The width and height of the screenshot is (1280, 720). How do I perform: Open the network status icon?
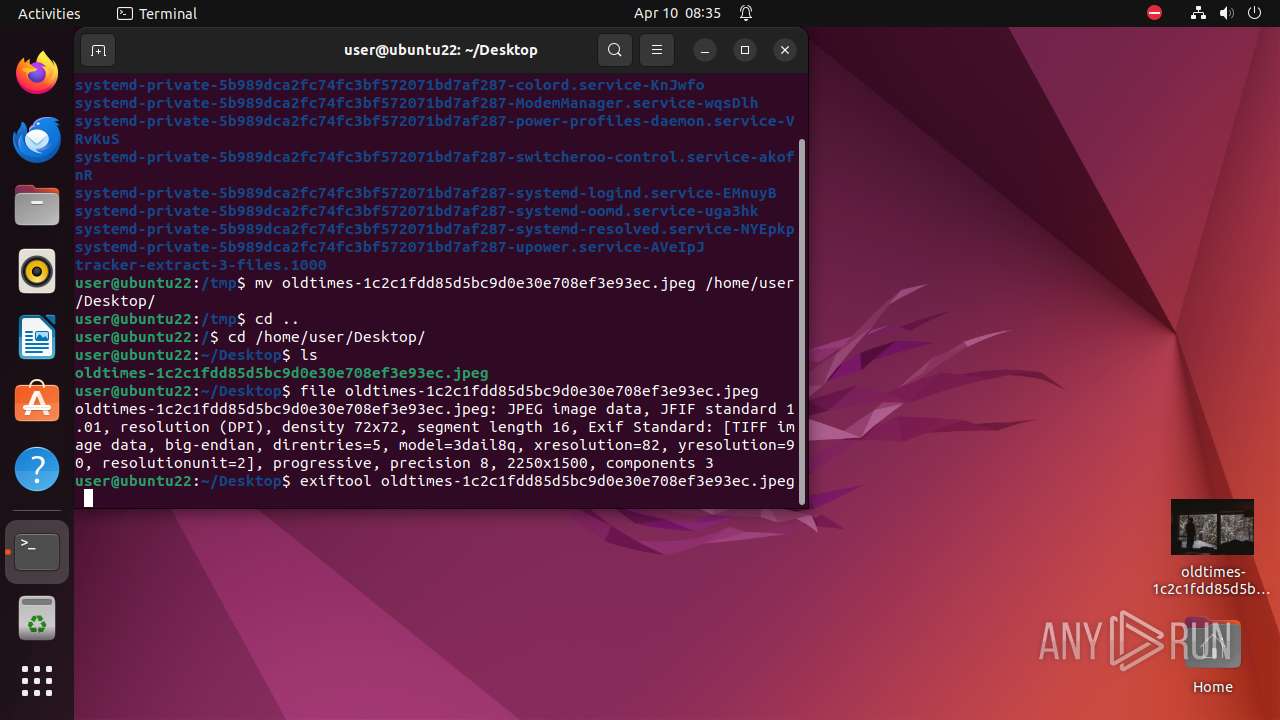click(1199, 13)
